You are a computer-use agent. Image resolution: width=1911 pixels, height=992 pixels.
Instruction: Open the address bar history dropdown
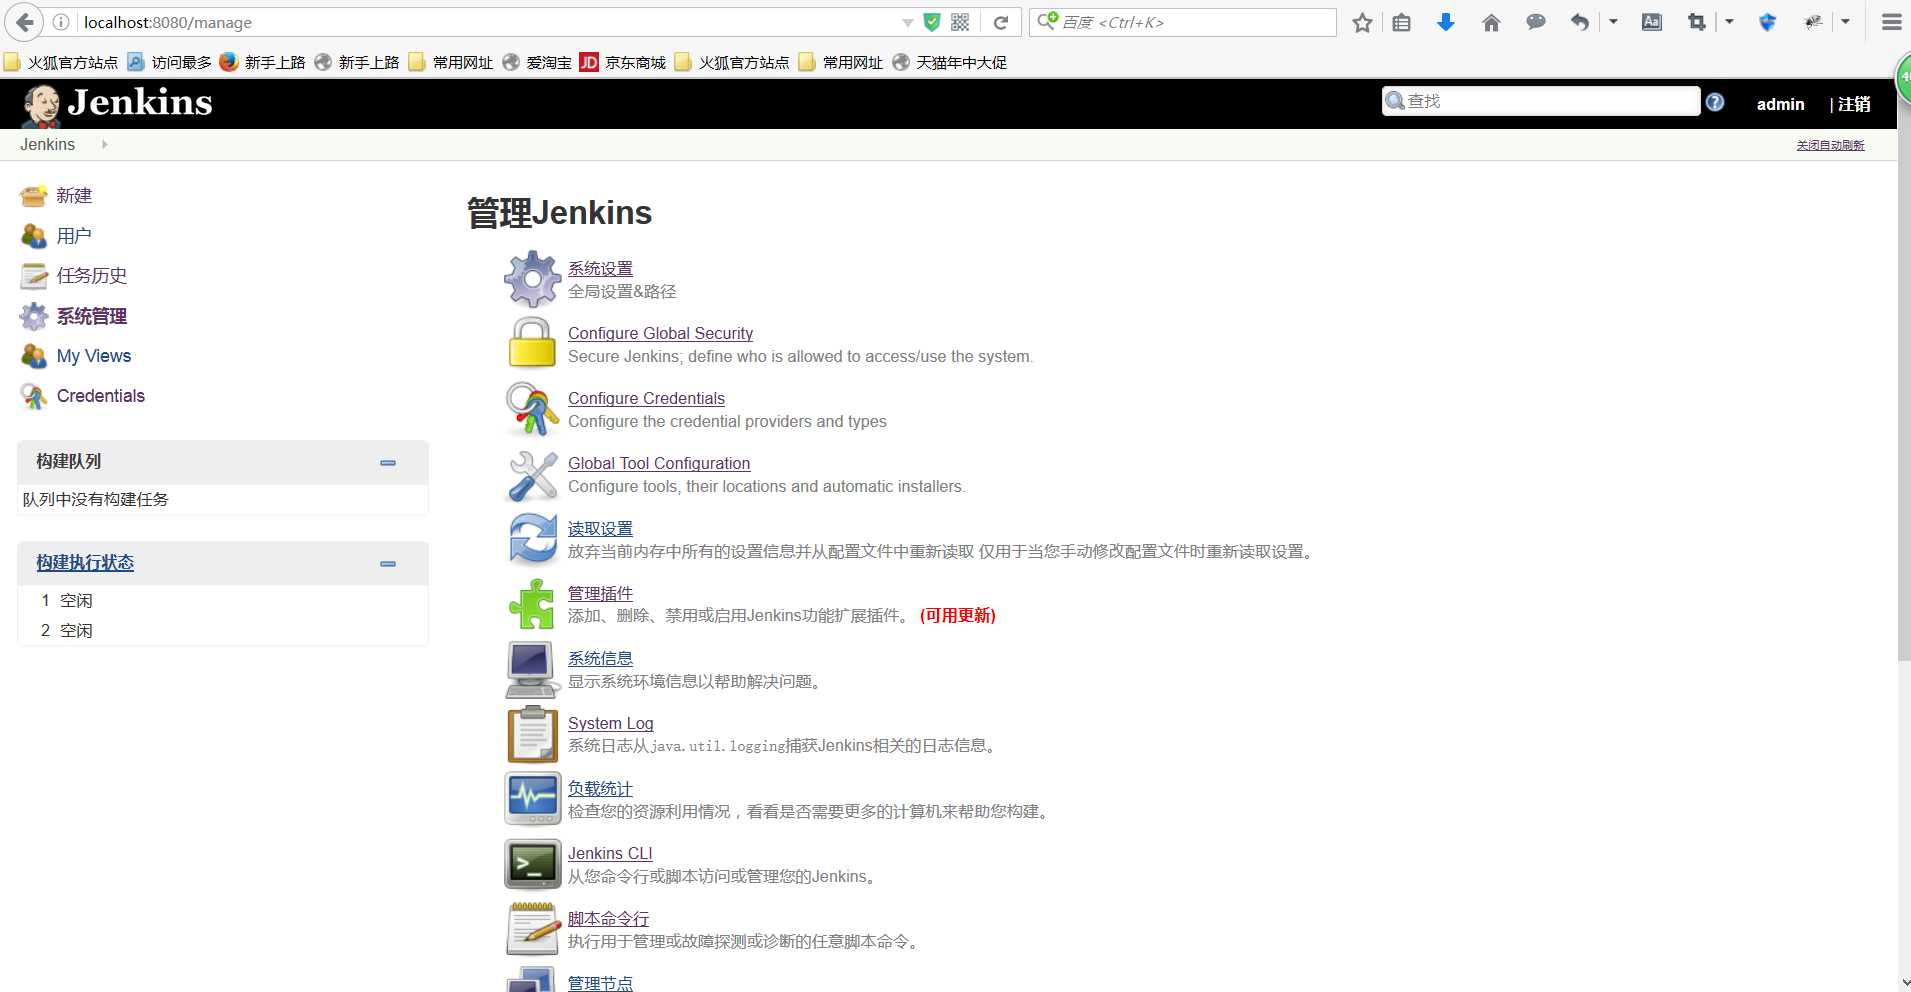(x=907, y=22)
